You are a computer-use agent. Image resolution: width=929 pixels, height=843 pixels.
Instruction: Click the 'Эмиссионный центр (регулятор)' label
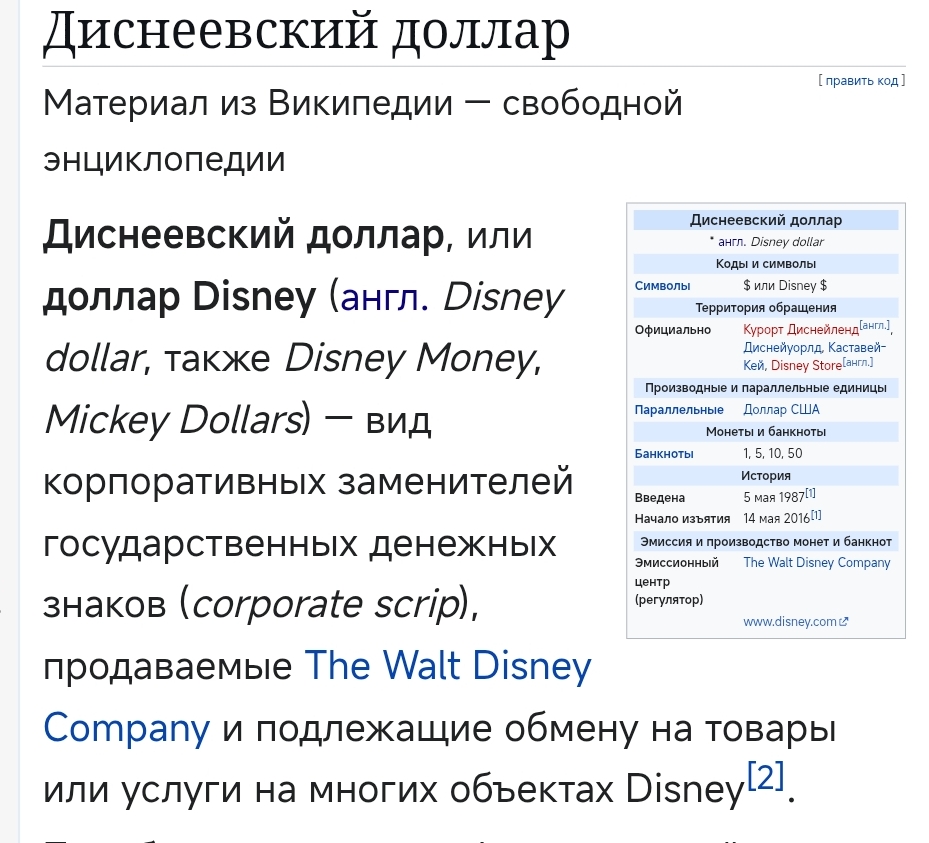[x=677, y=581]
